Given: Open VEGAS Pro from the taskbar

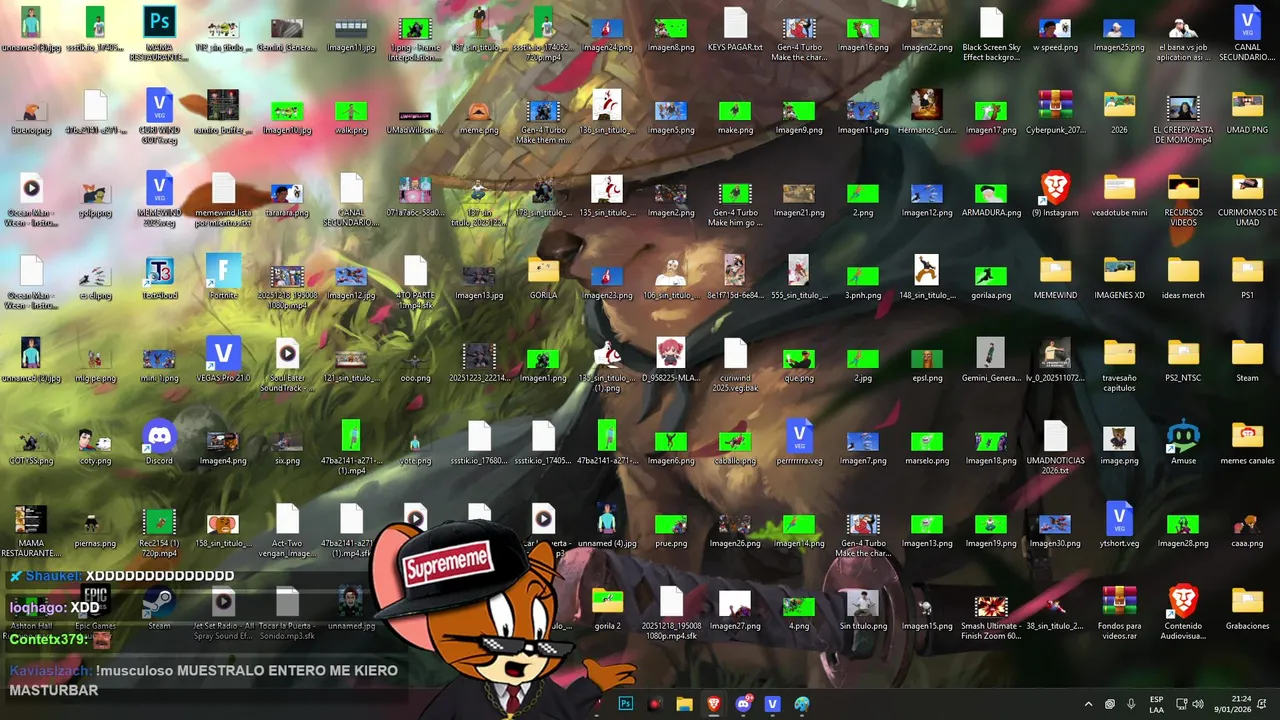Looking at the screenshot, I should pos(772,704).
